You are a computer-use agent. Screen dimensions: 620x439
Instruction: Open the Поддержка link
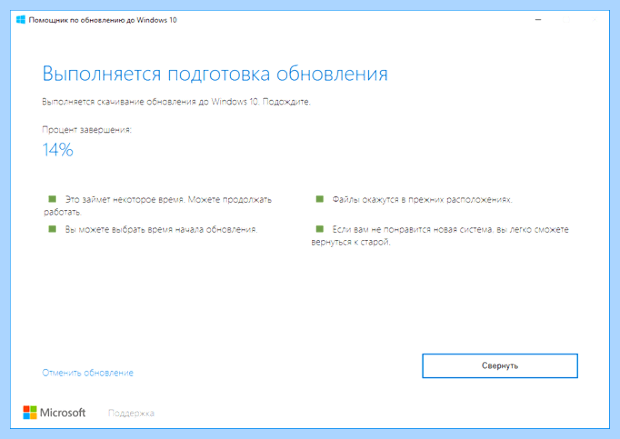131,413
